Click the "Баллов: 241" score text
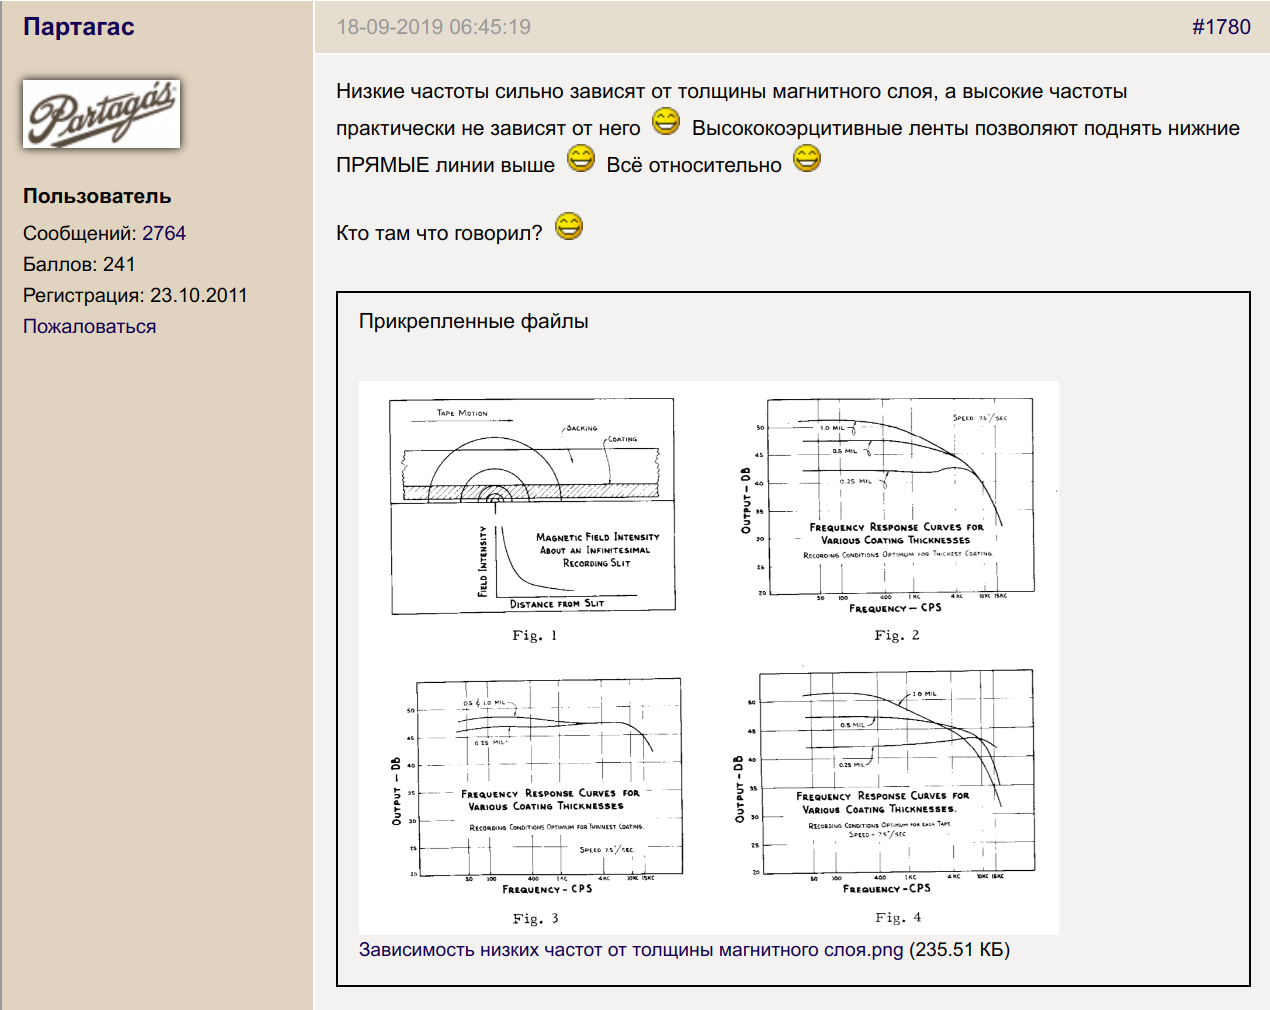1270x1010 pixels. coord(79,264)
